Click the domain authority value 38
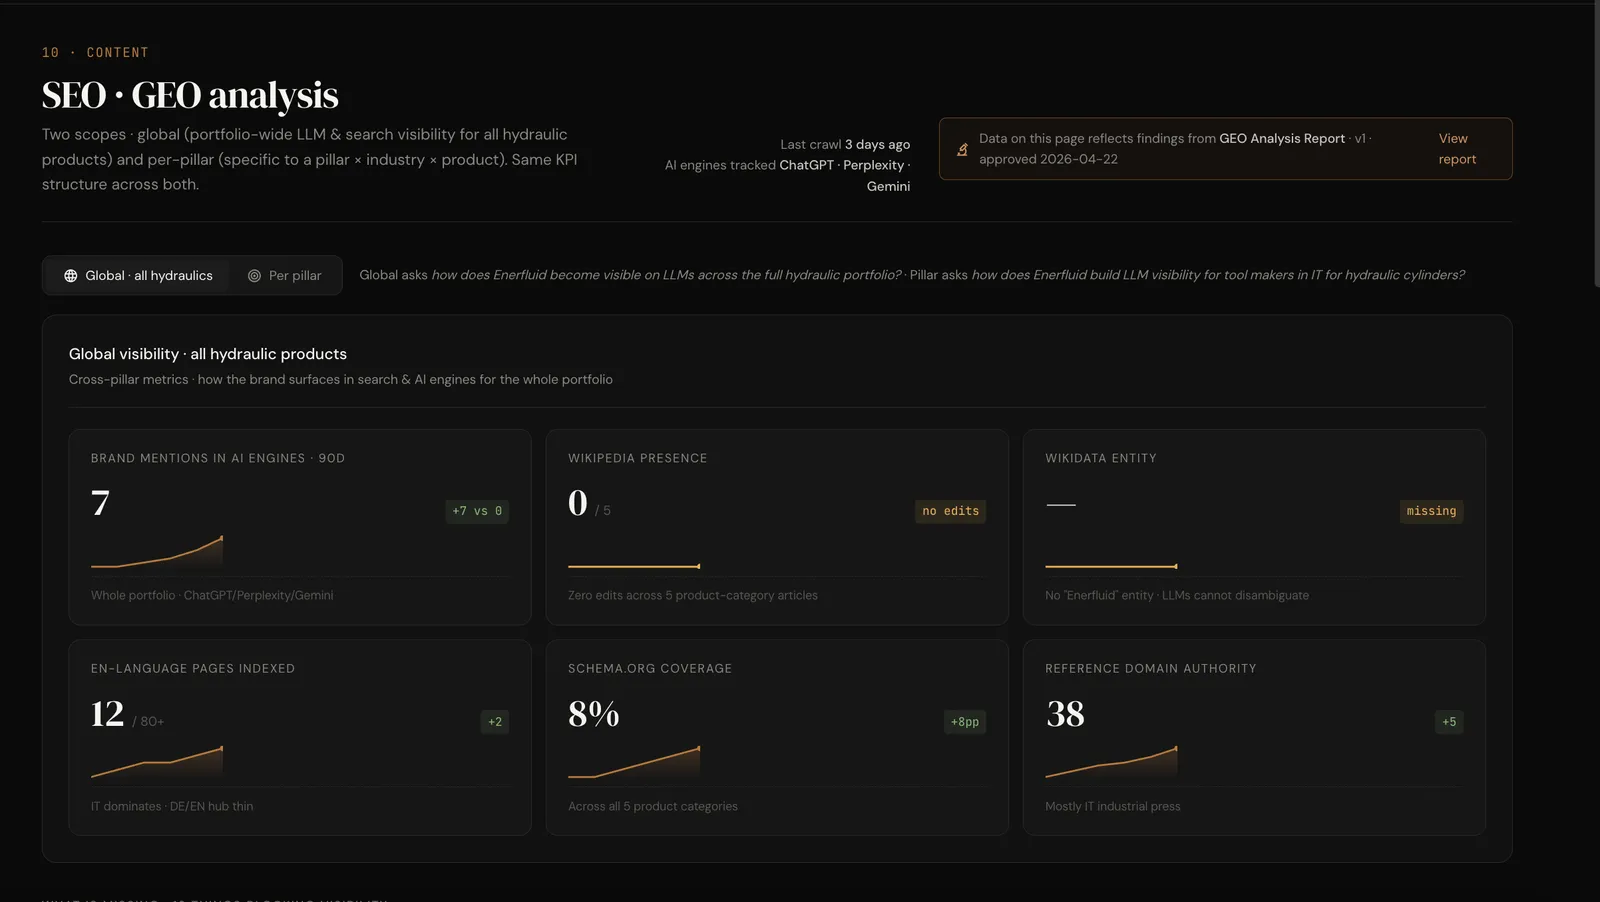The height and width of the screenshot is (902, 1600). [1065, 714]
